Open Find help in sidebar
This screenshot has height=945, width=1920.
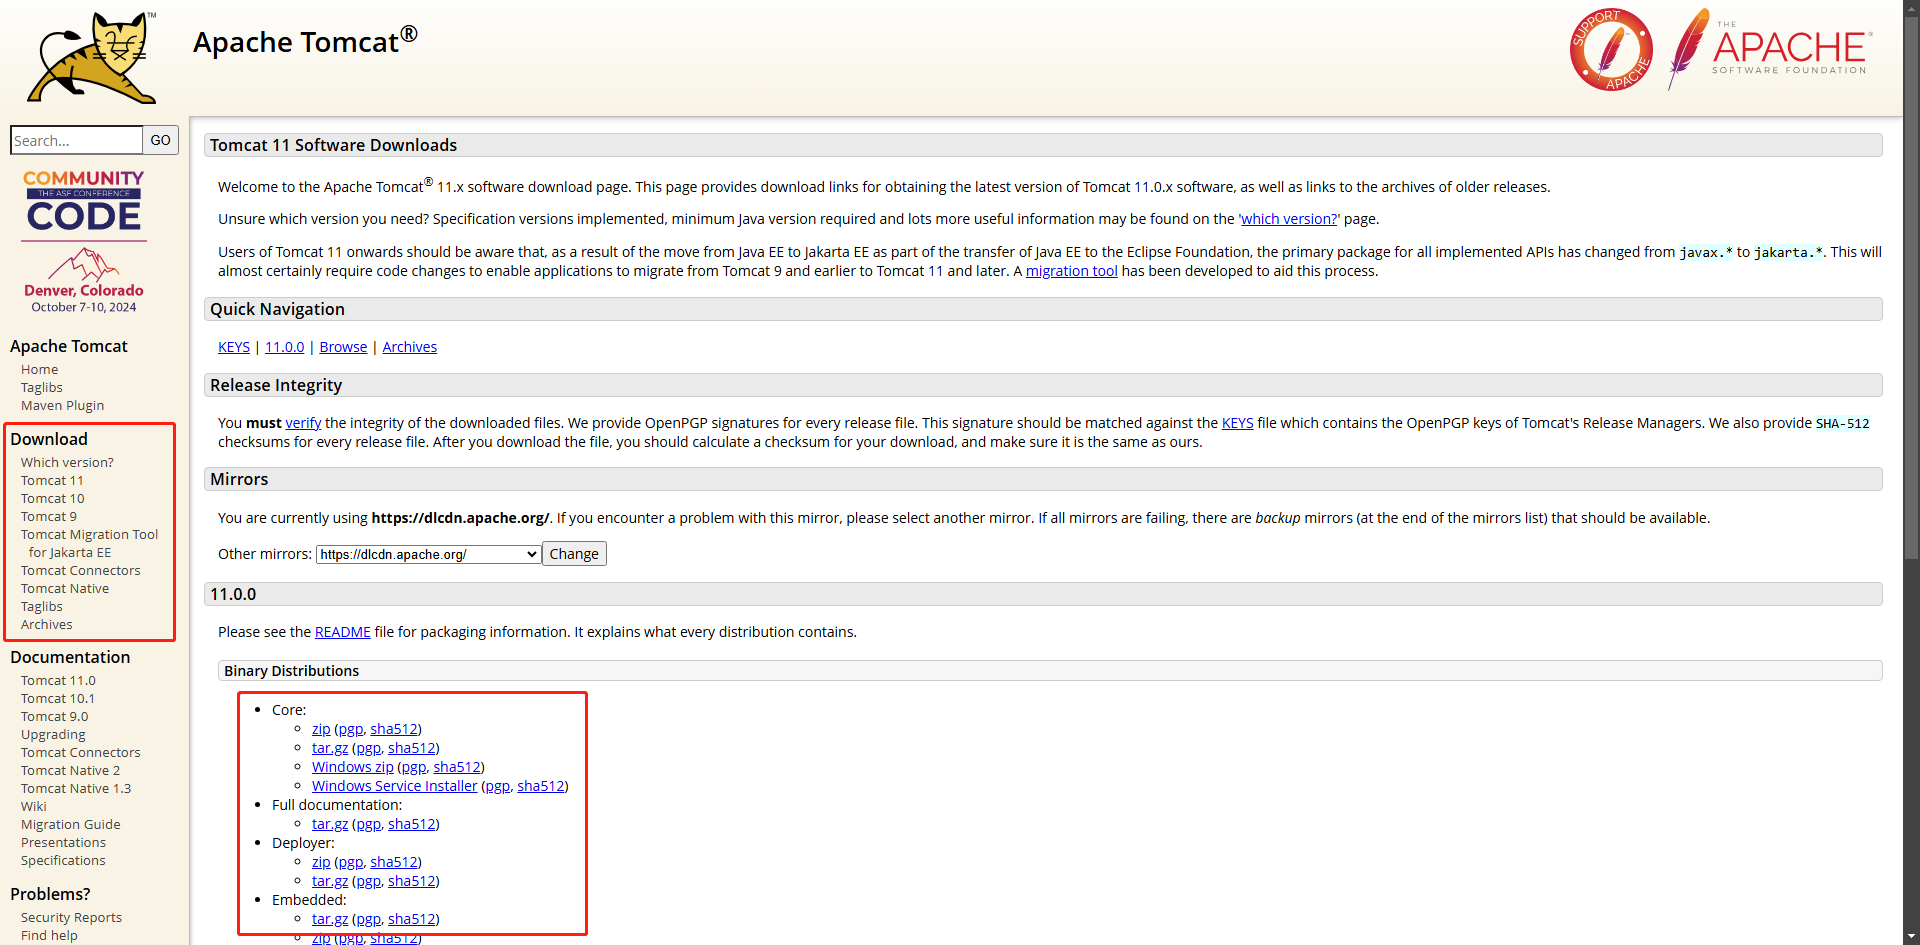(49, 936)
